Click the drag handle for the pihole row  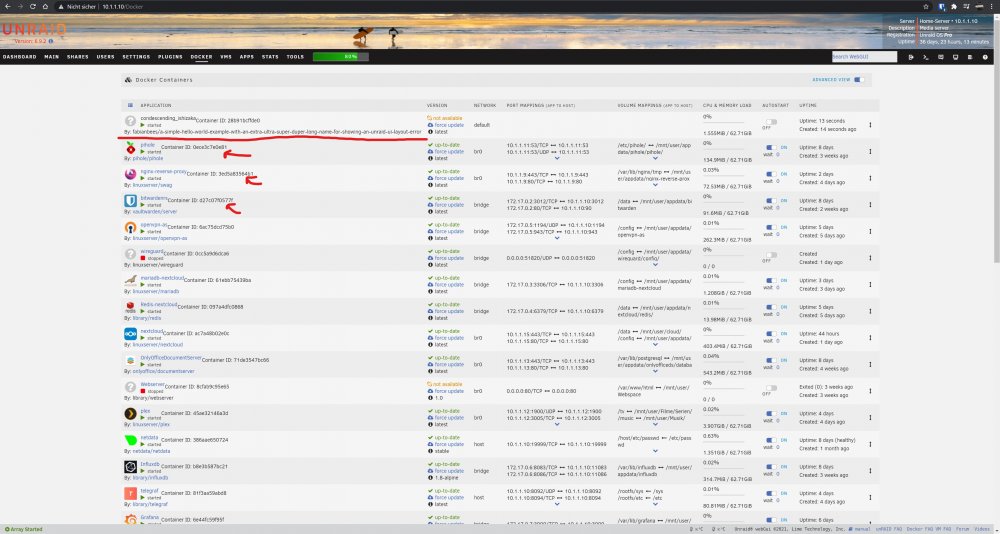point(870,152)
